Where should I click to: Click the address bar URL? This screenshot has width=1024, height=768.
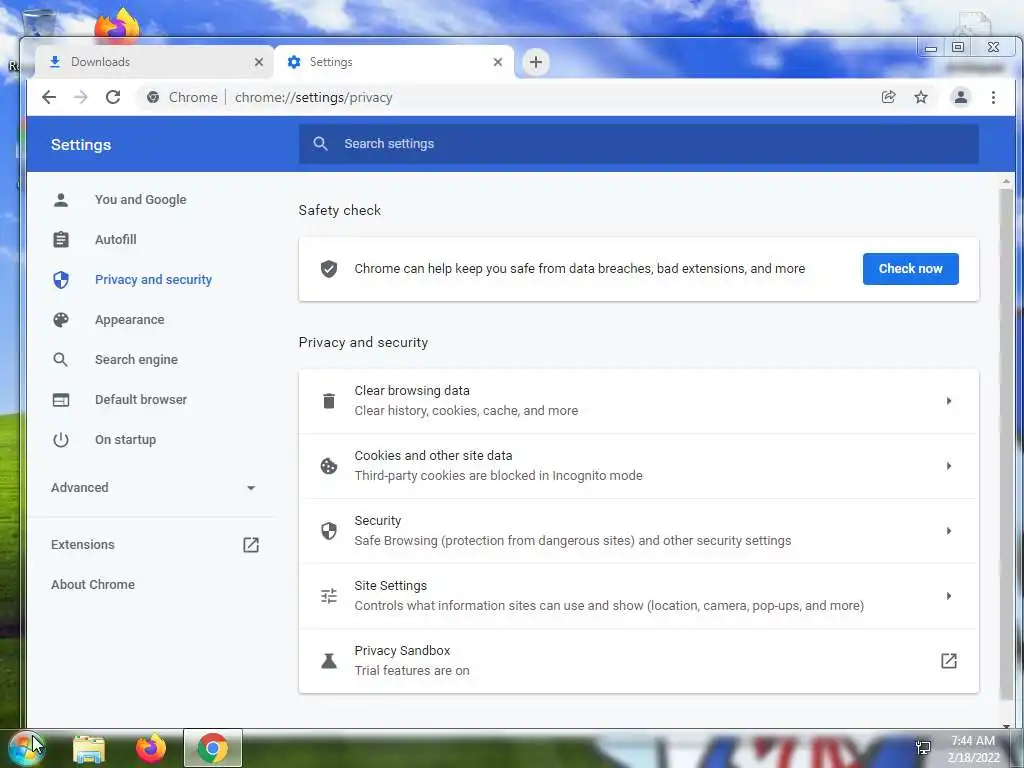313,97
